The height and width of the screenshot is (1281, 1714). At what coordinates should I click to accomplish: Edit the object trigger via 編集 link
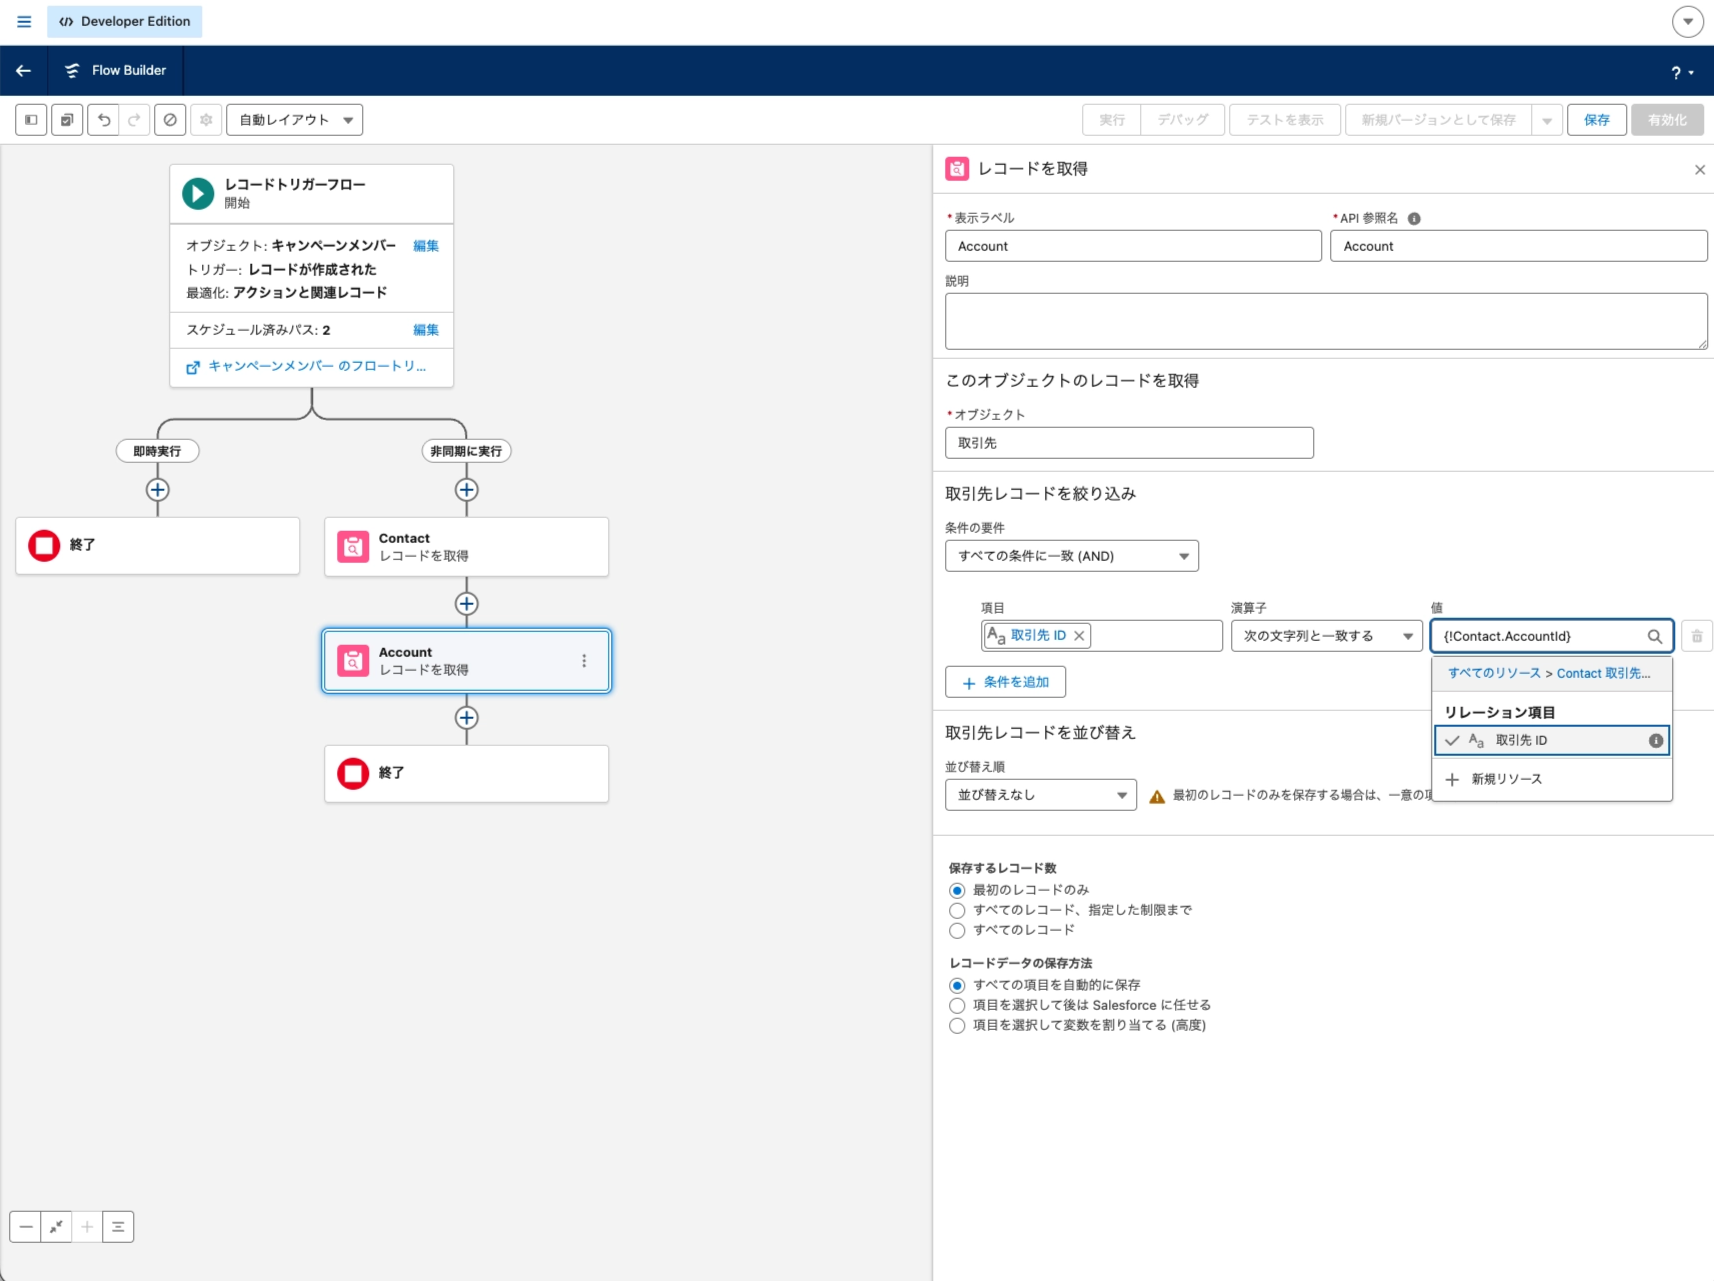426,246
